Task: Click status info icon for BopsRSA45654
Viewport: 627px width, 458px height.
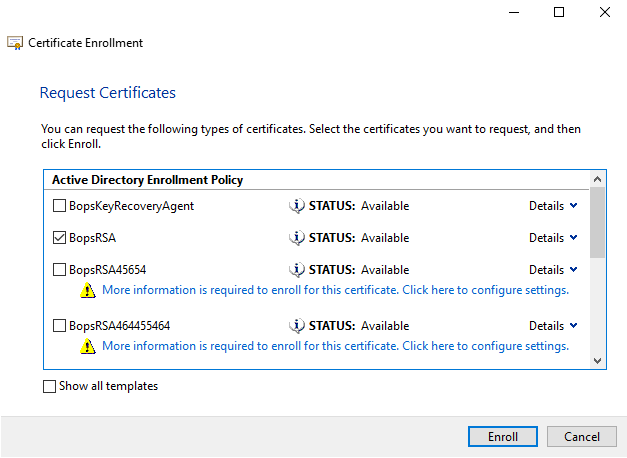Action: coord(296,270)
